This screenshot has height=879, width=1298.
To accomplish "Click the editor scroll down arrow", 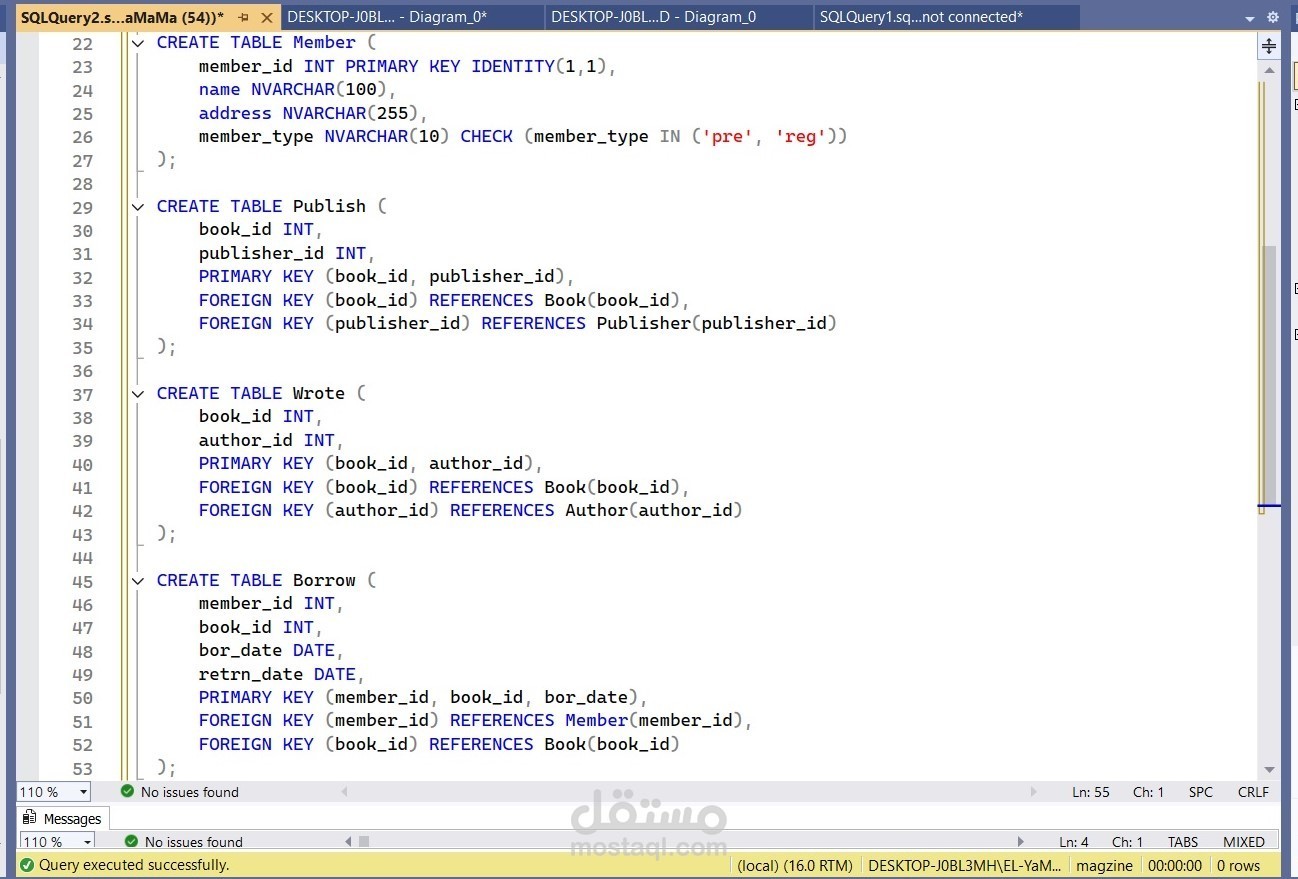I will (1269, 770).
